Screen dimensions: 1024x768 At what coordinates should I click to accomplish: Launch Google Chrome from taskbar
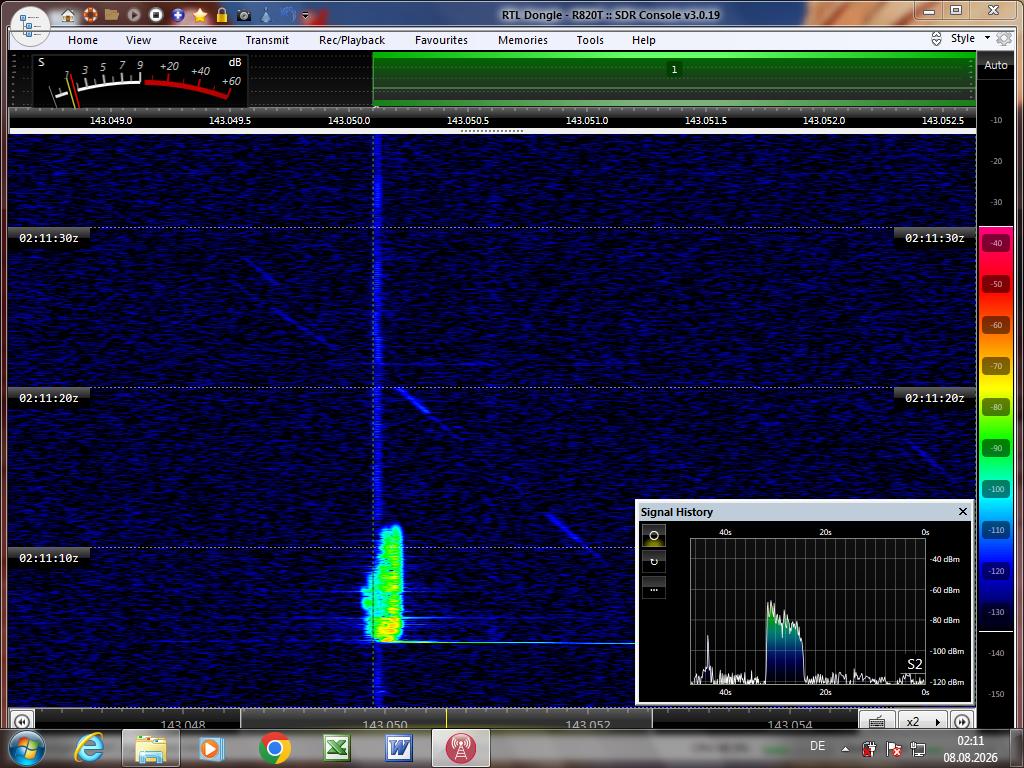pyautogui.click(x=274, y=748)
